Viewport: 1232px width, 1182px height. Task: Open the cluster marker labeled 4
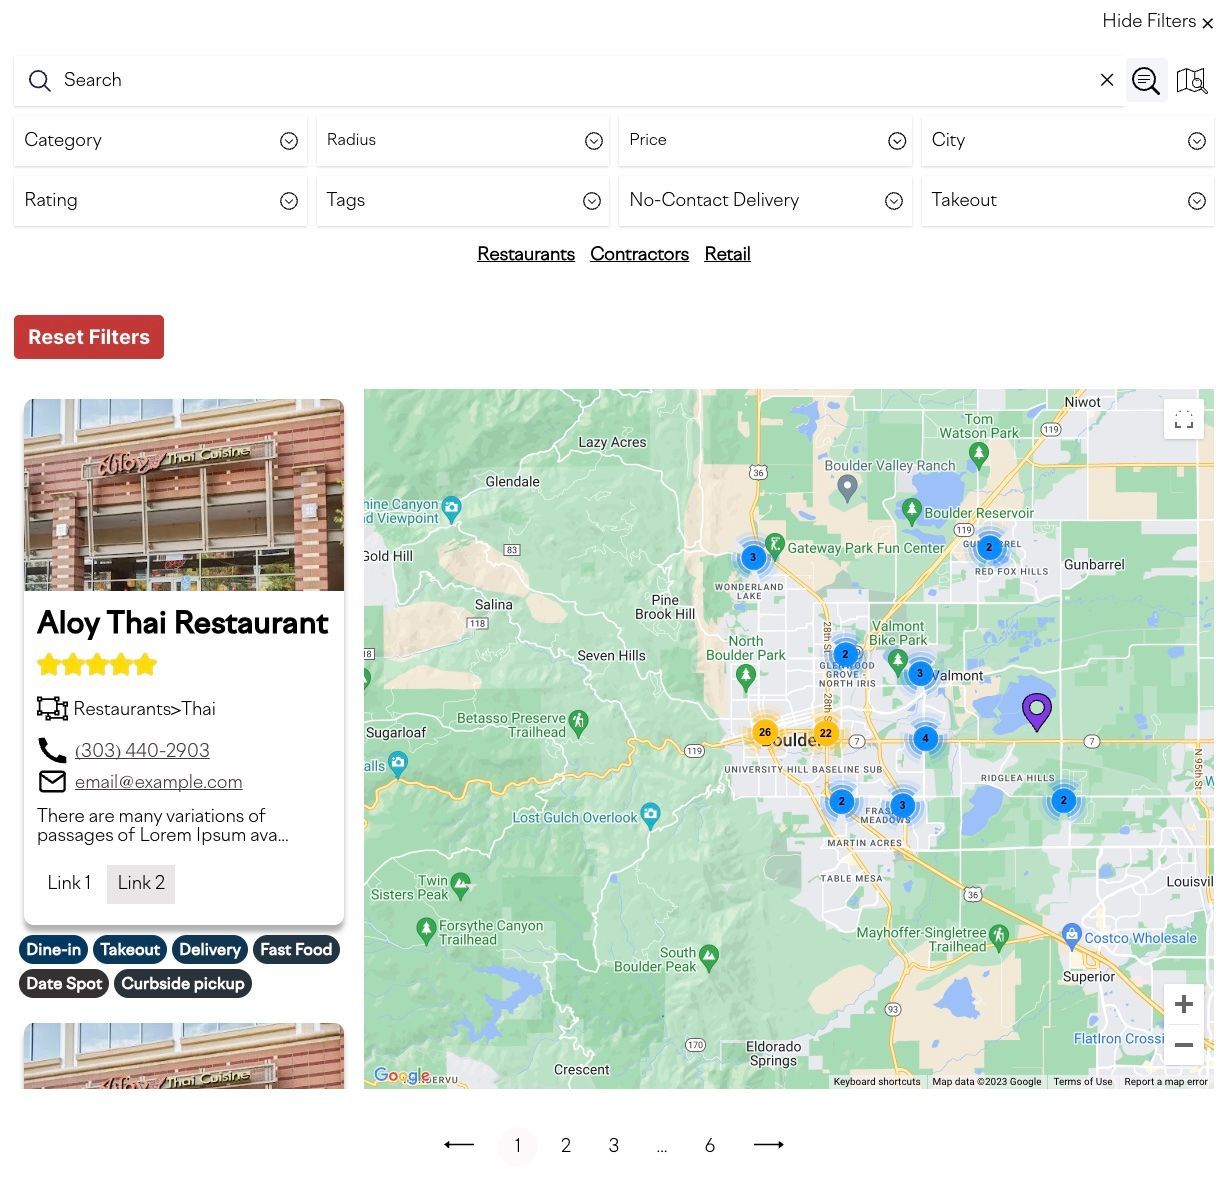click(925, 739)
